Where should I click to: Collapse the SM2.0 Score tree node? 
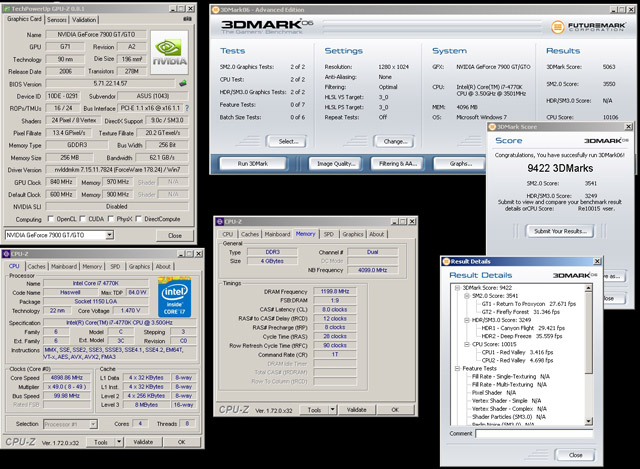466,295
